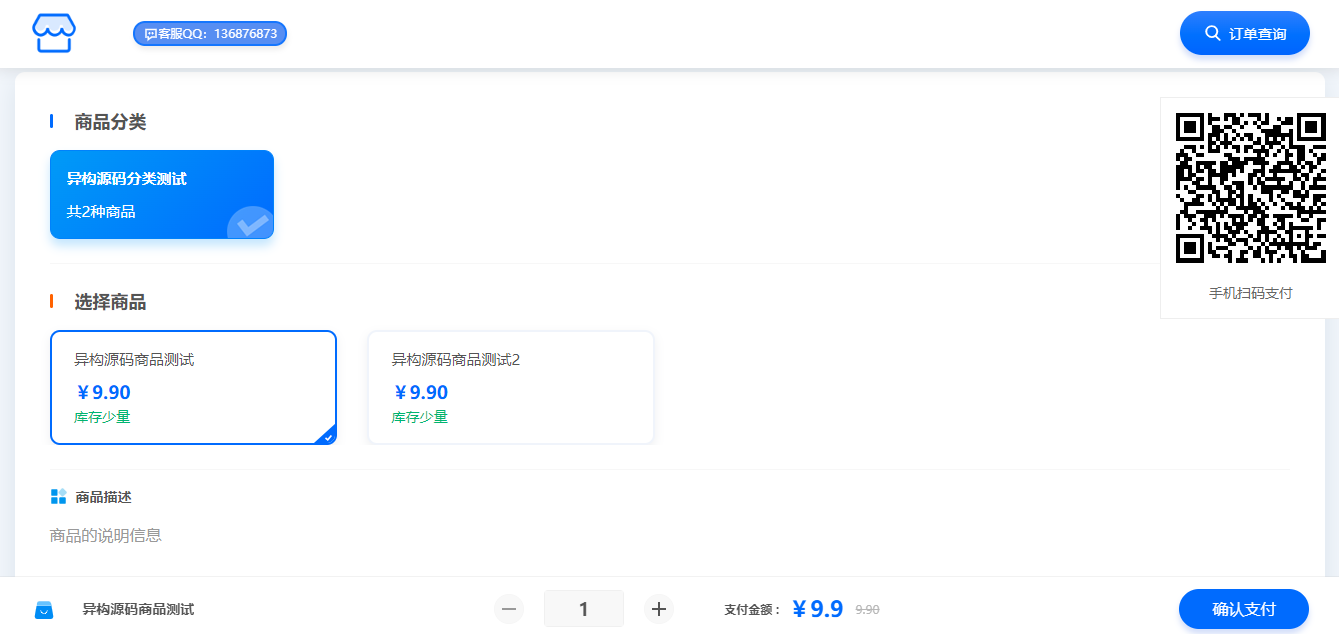The height and width of the screenshot is (634, 1339).
Task: Click the 确认支付 button
Action: tap(1243, 609)
